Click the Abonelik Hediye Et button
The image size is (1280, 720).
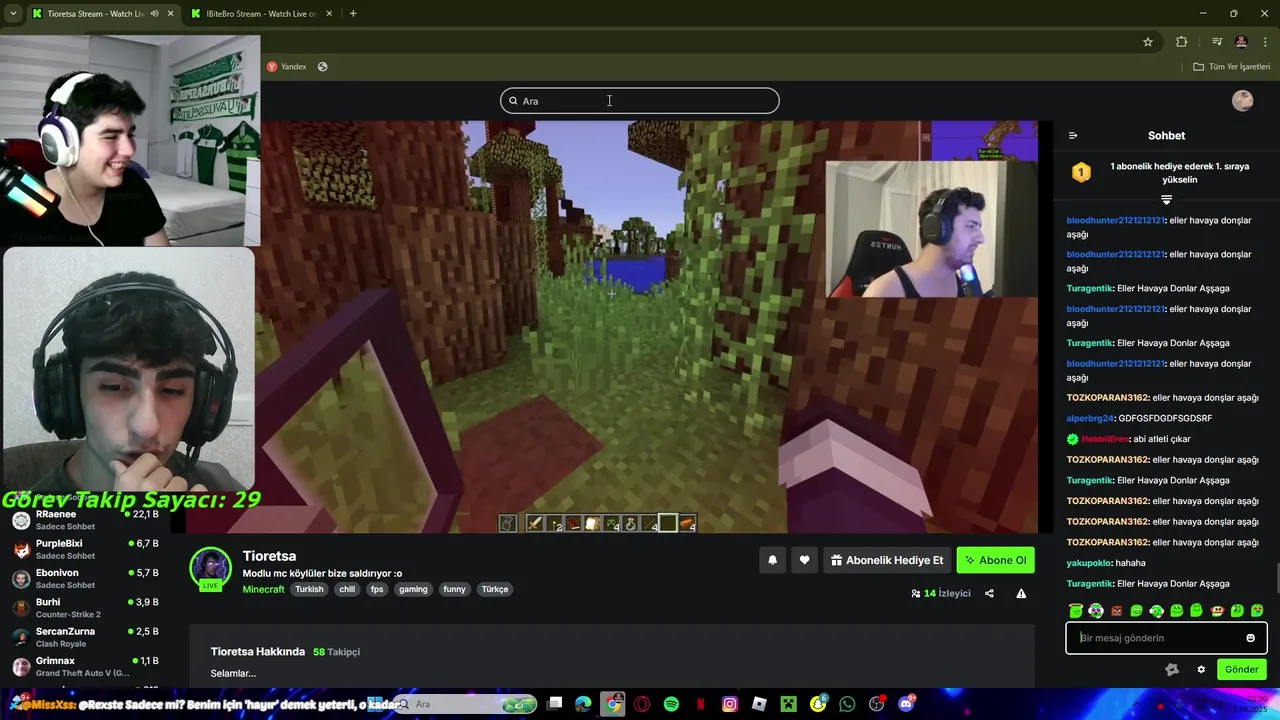pyautogui.click(x=887, y=560)
